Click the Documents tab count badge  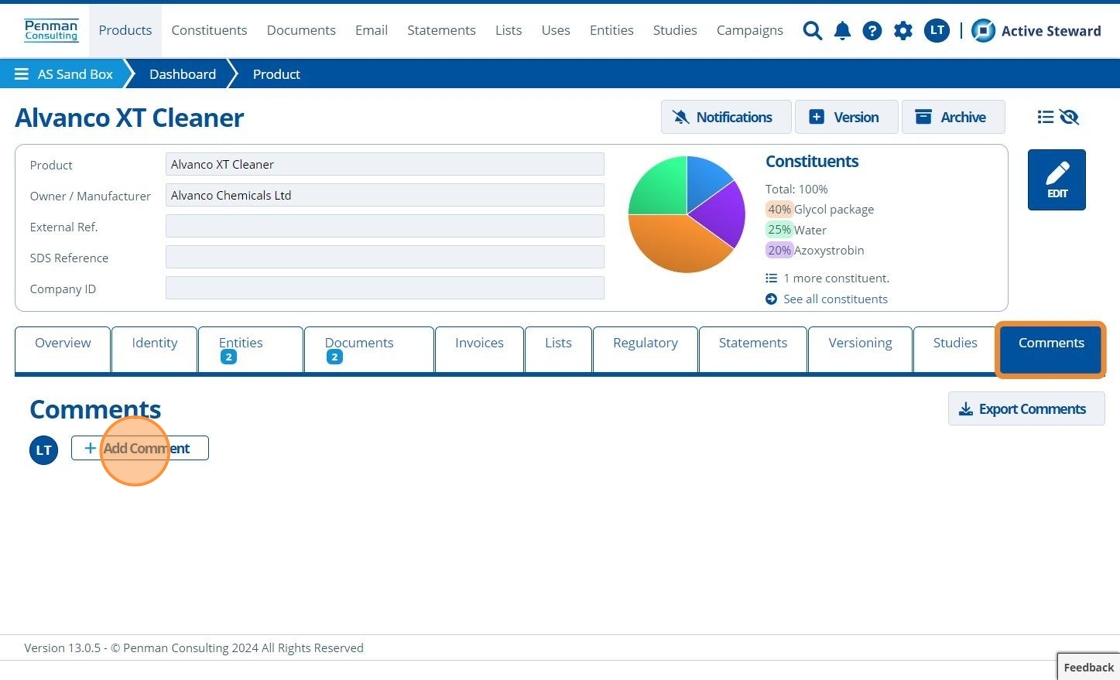pyautogui.click(x=334, y=357)
